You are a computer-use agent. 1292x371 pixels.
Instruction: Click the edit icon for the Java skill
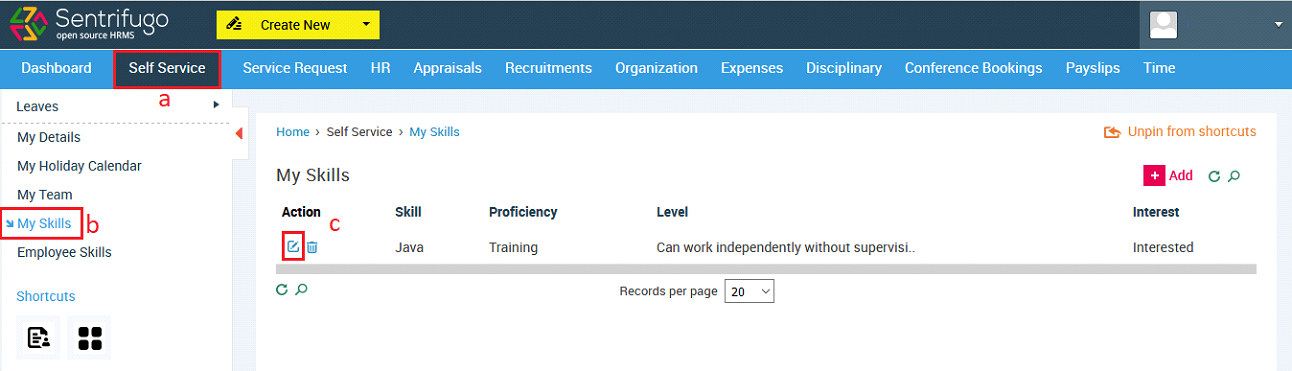click(x=293, y=247)
